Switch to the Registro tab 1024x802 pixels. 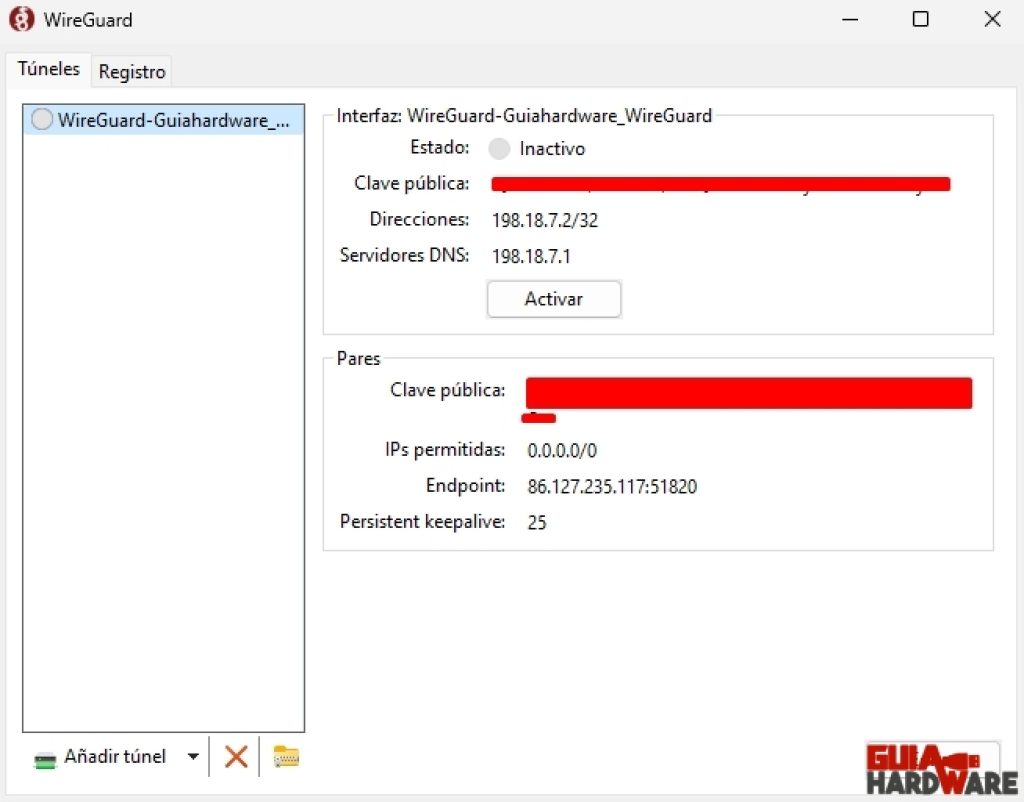click(131, 71)
